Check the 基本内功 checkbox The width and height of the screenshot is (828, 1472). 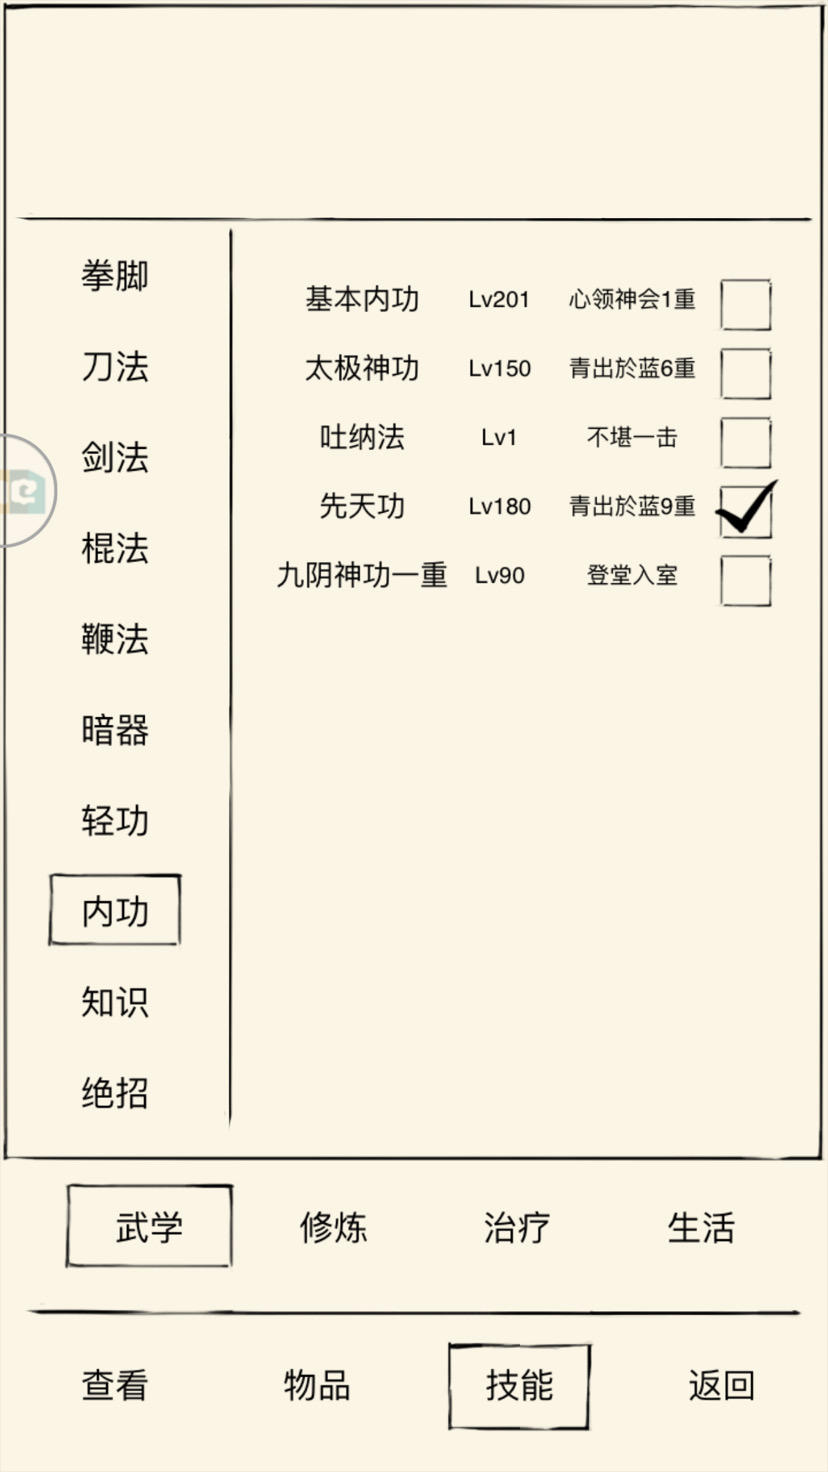pyautogui.click(x=745, y=304)
